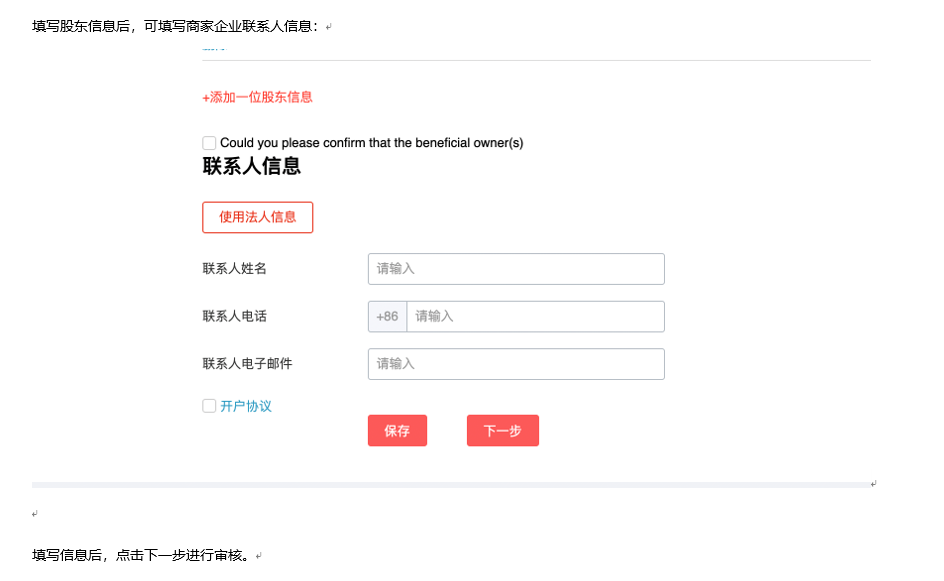Focus the 联系人姓名 input field
This screenshot has height=581, width=944.
click(x=516, y=269)
